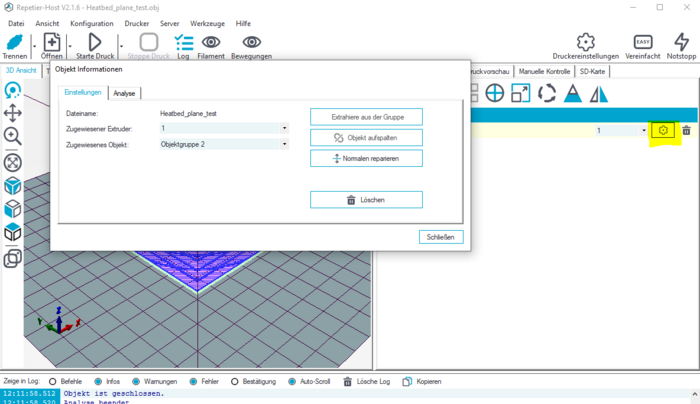Select the zoom view magnifier tool
Screen dimensions: 700x404
13,137
